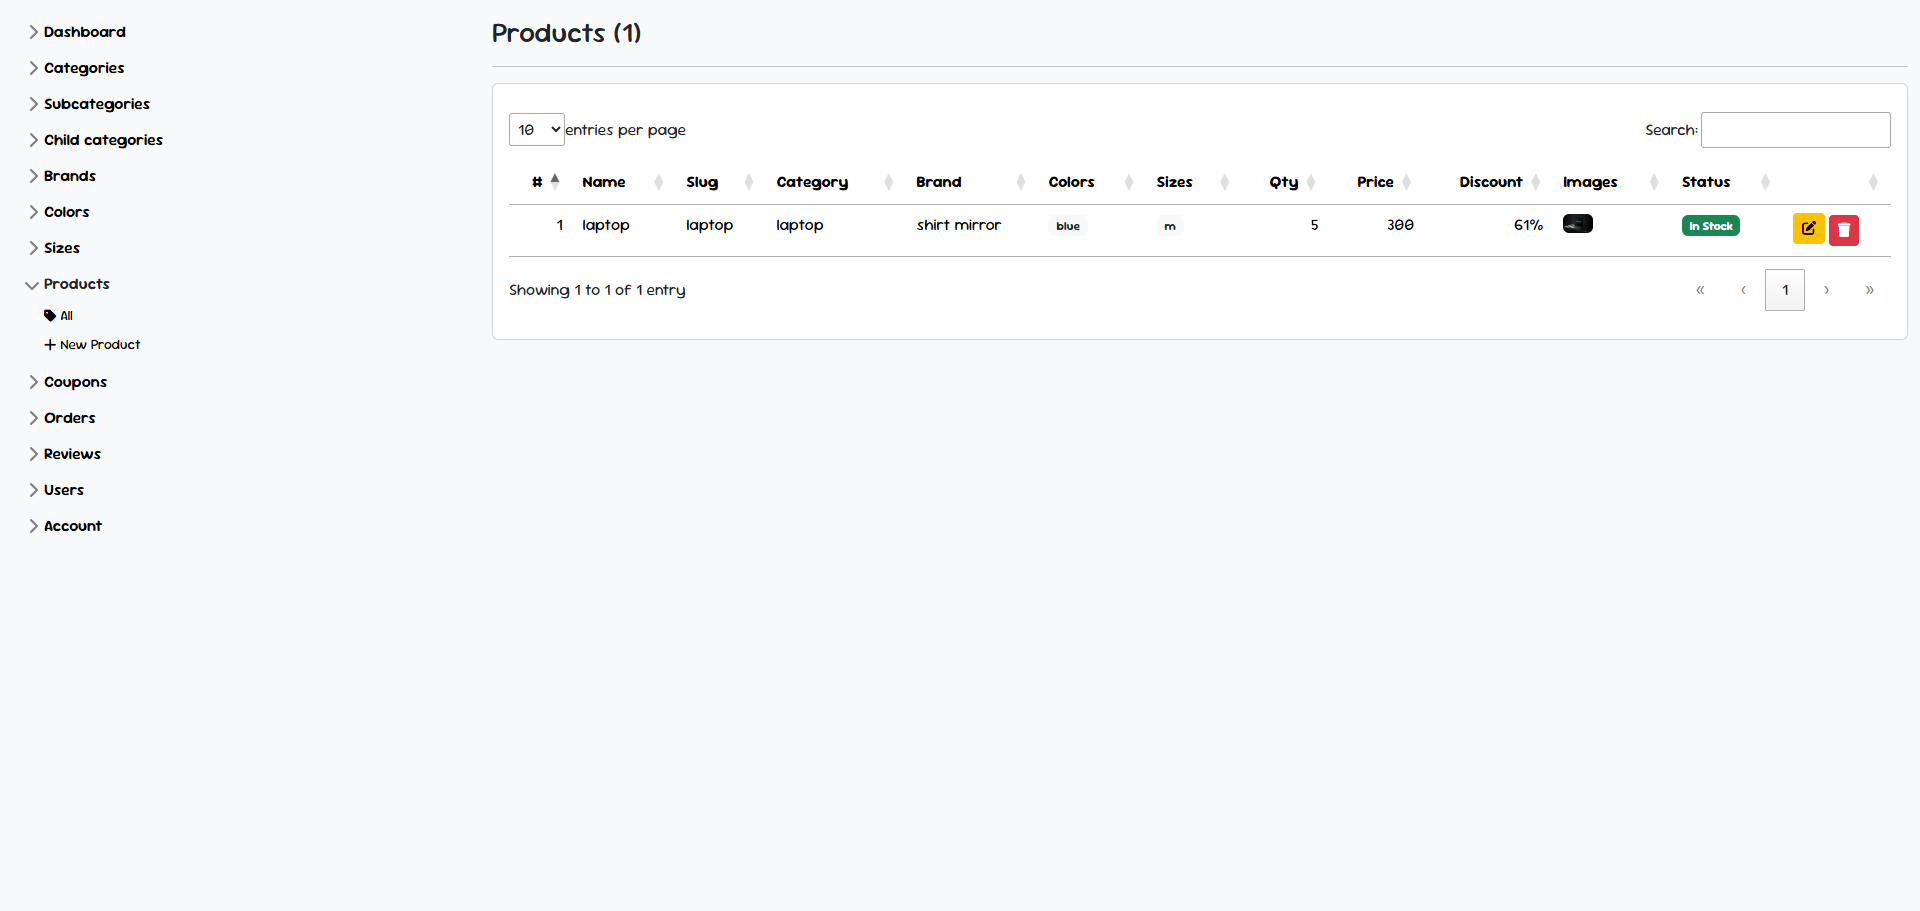Expand the Brands sidebar chevron
This screenshot has height=911, width=1920.
[33, 176]
